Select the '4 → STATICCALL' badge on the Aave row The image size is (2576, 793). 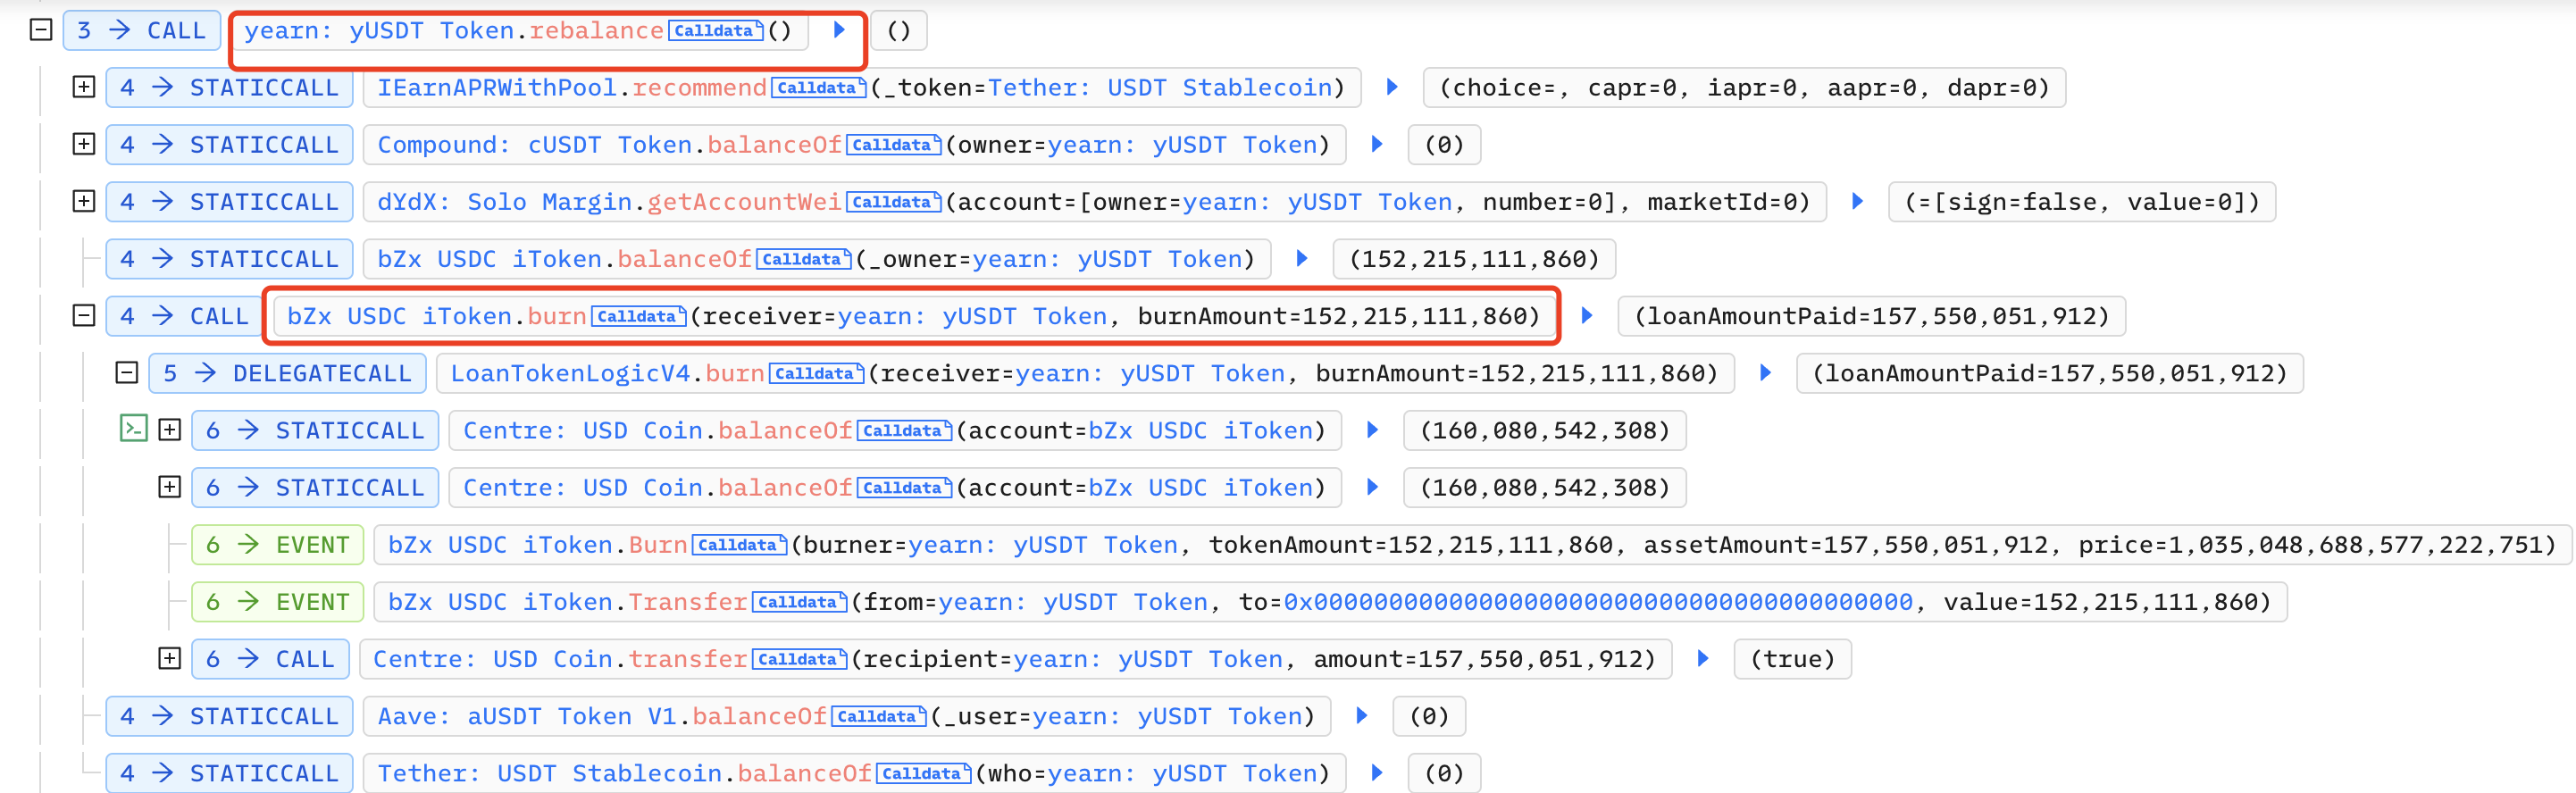(229, 716)
